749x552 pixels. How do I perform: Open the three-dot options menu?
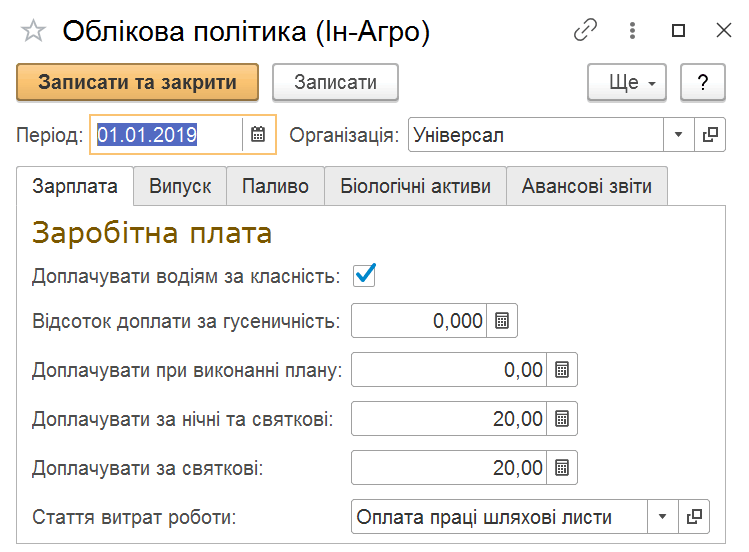pos(632,31)
